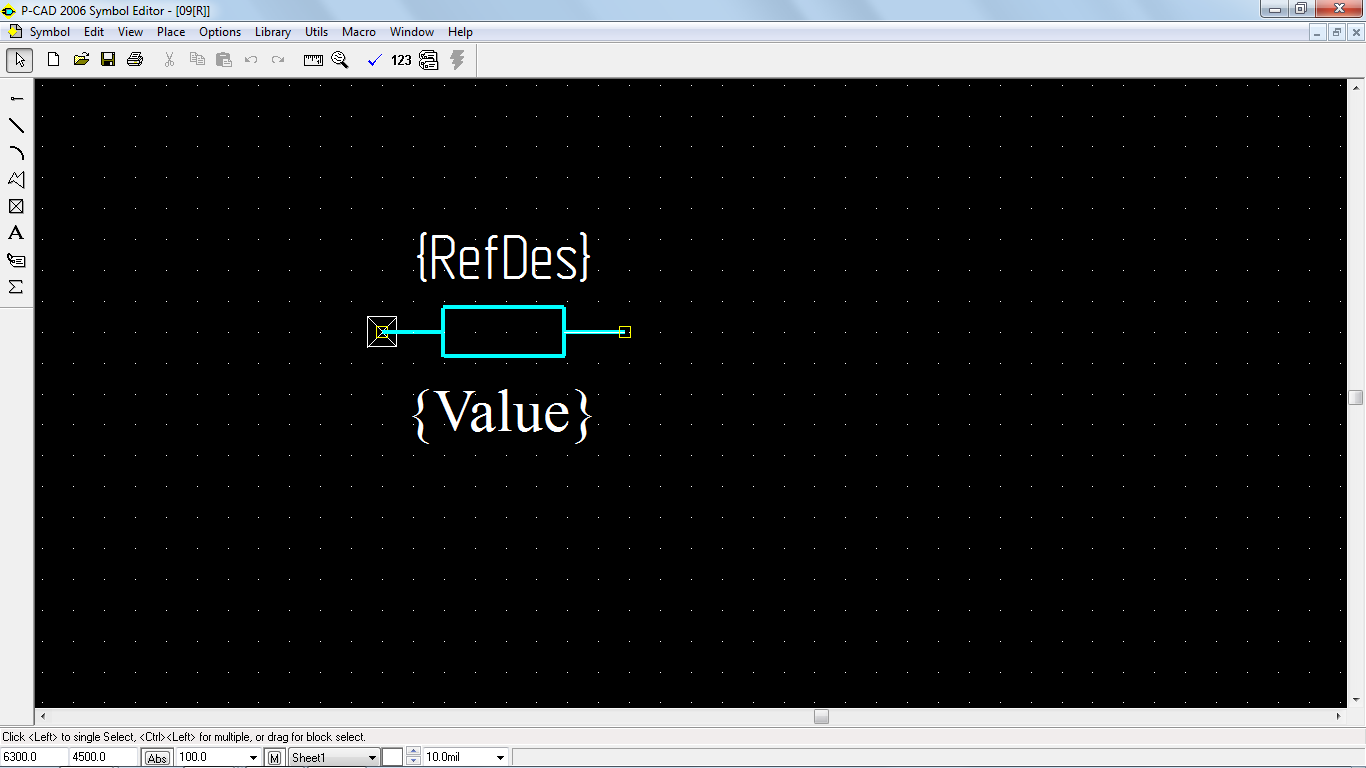Run Validate with blue checkmark
The width and height of the screenshot is (1366, 768).
click(375, 60)
